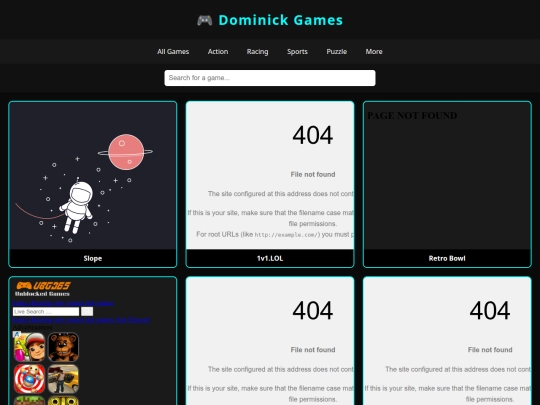540x405 pixels.
Task: Open the 1v1.LOL 404 preview
Action: point(270,176)
